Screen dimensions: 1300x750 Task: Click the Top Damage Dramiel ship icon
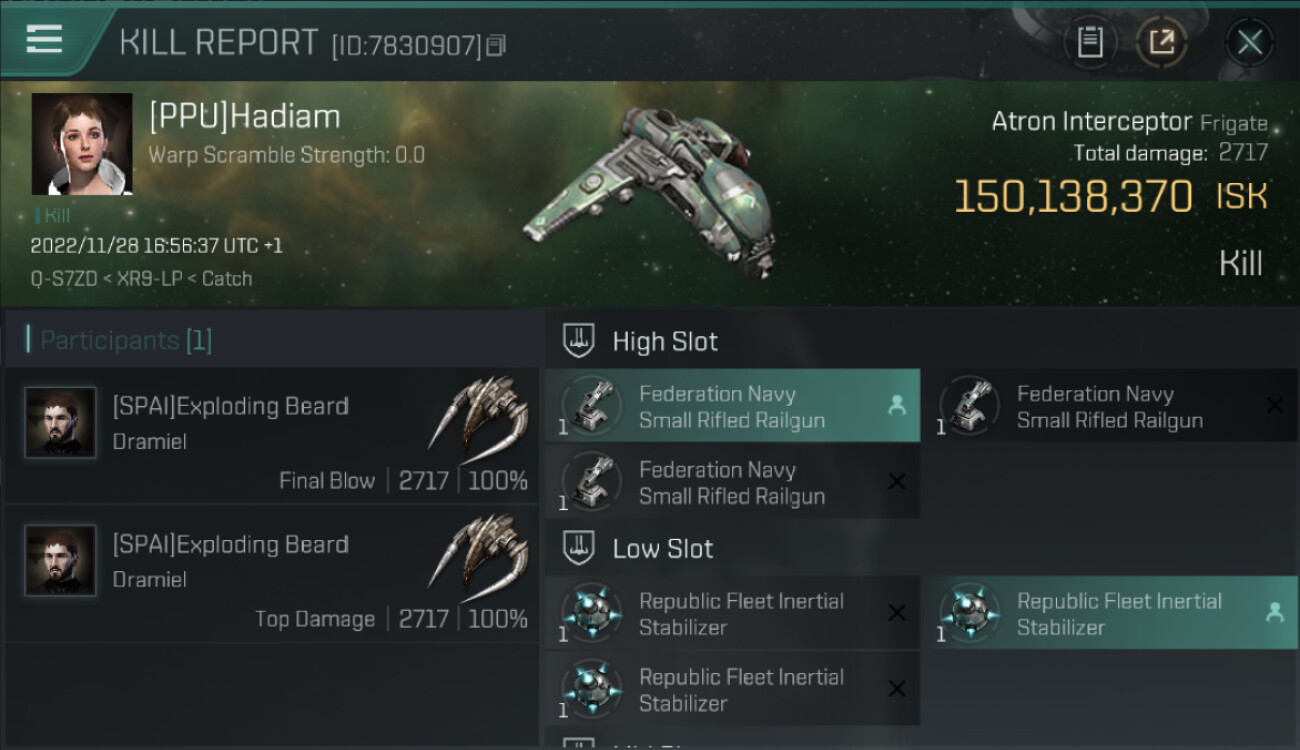click(x=480, y=556)
